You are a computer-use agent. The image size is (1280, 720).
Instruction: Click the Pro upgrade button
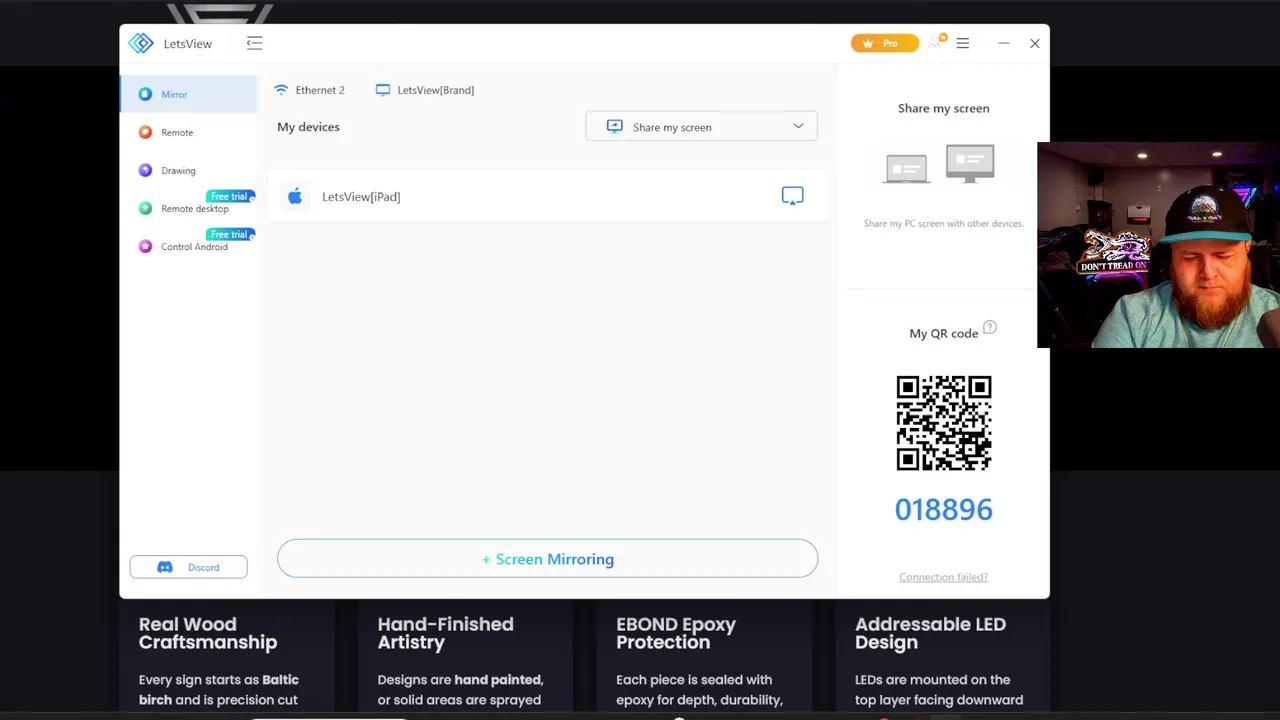[x=884, y=43]
